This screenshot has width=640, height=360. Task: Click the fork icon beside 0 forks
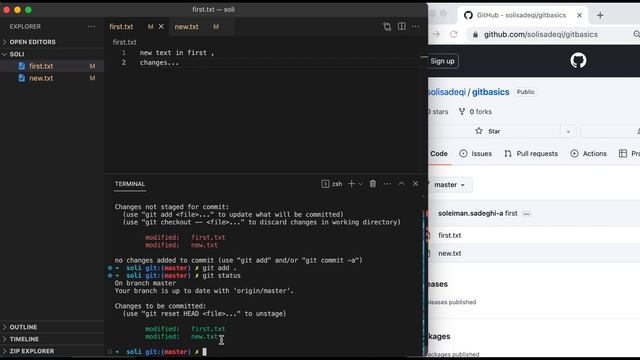coord(462,111)
